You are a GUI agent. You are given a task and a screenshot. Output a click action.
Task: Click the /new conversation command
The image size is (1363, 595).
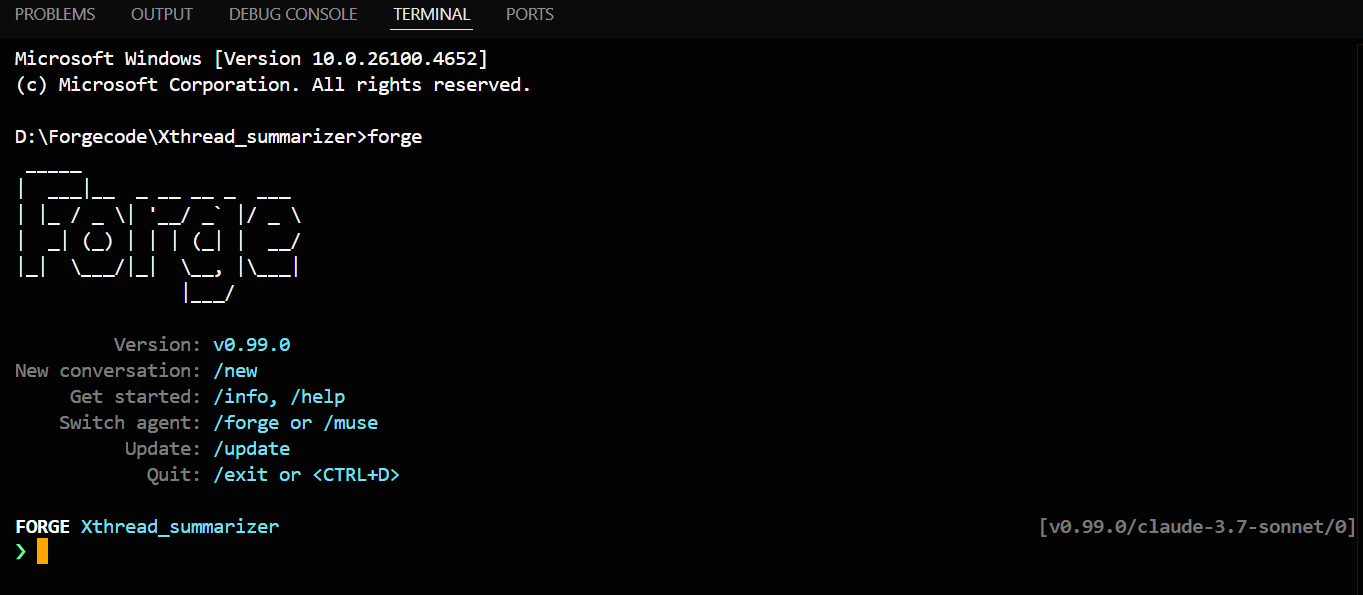pos(236,370)
